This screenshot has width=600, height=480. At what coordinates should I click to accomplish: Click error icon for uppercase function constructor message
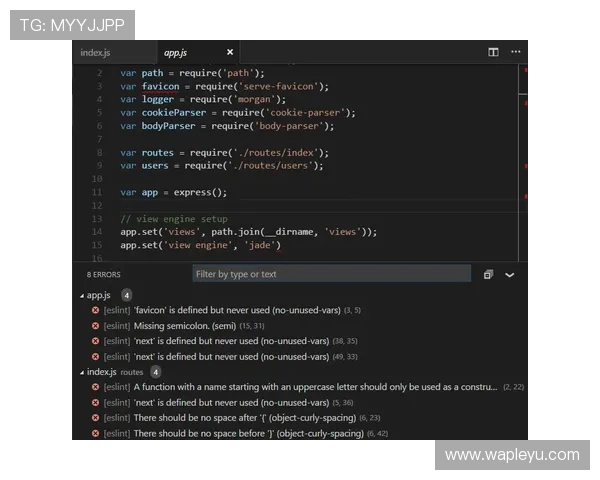(x=95, y=387)
